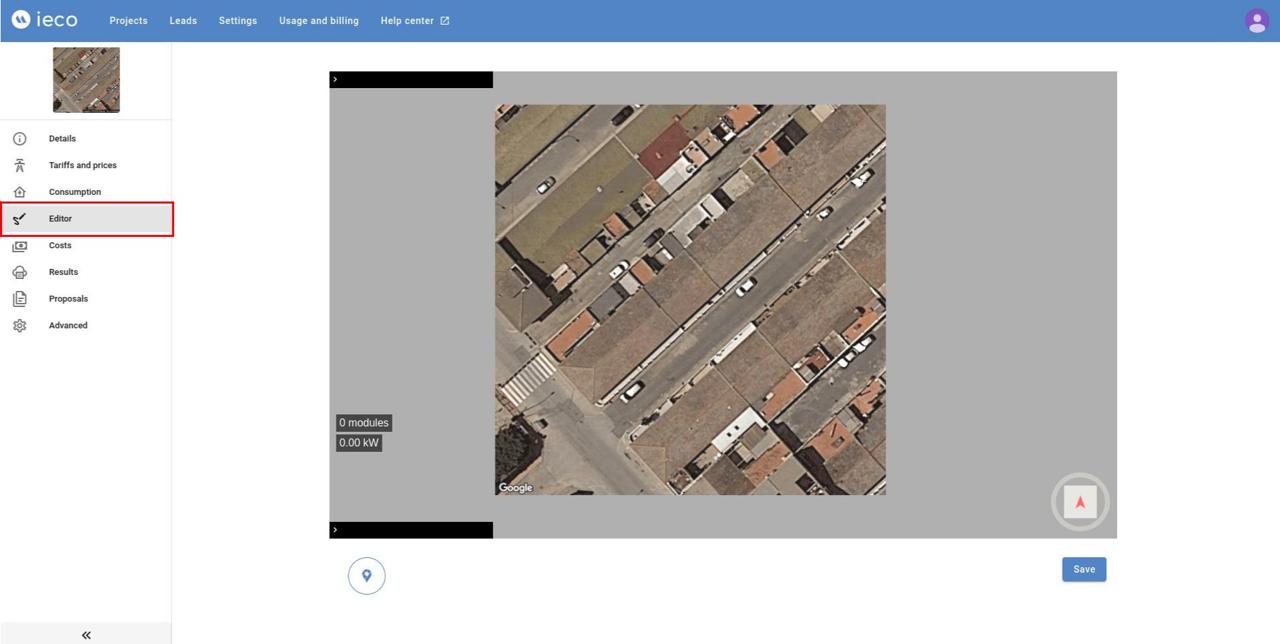Click the Consumption house icon
1280x644 pixels.
coord(19,192)
